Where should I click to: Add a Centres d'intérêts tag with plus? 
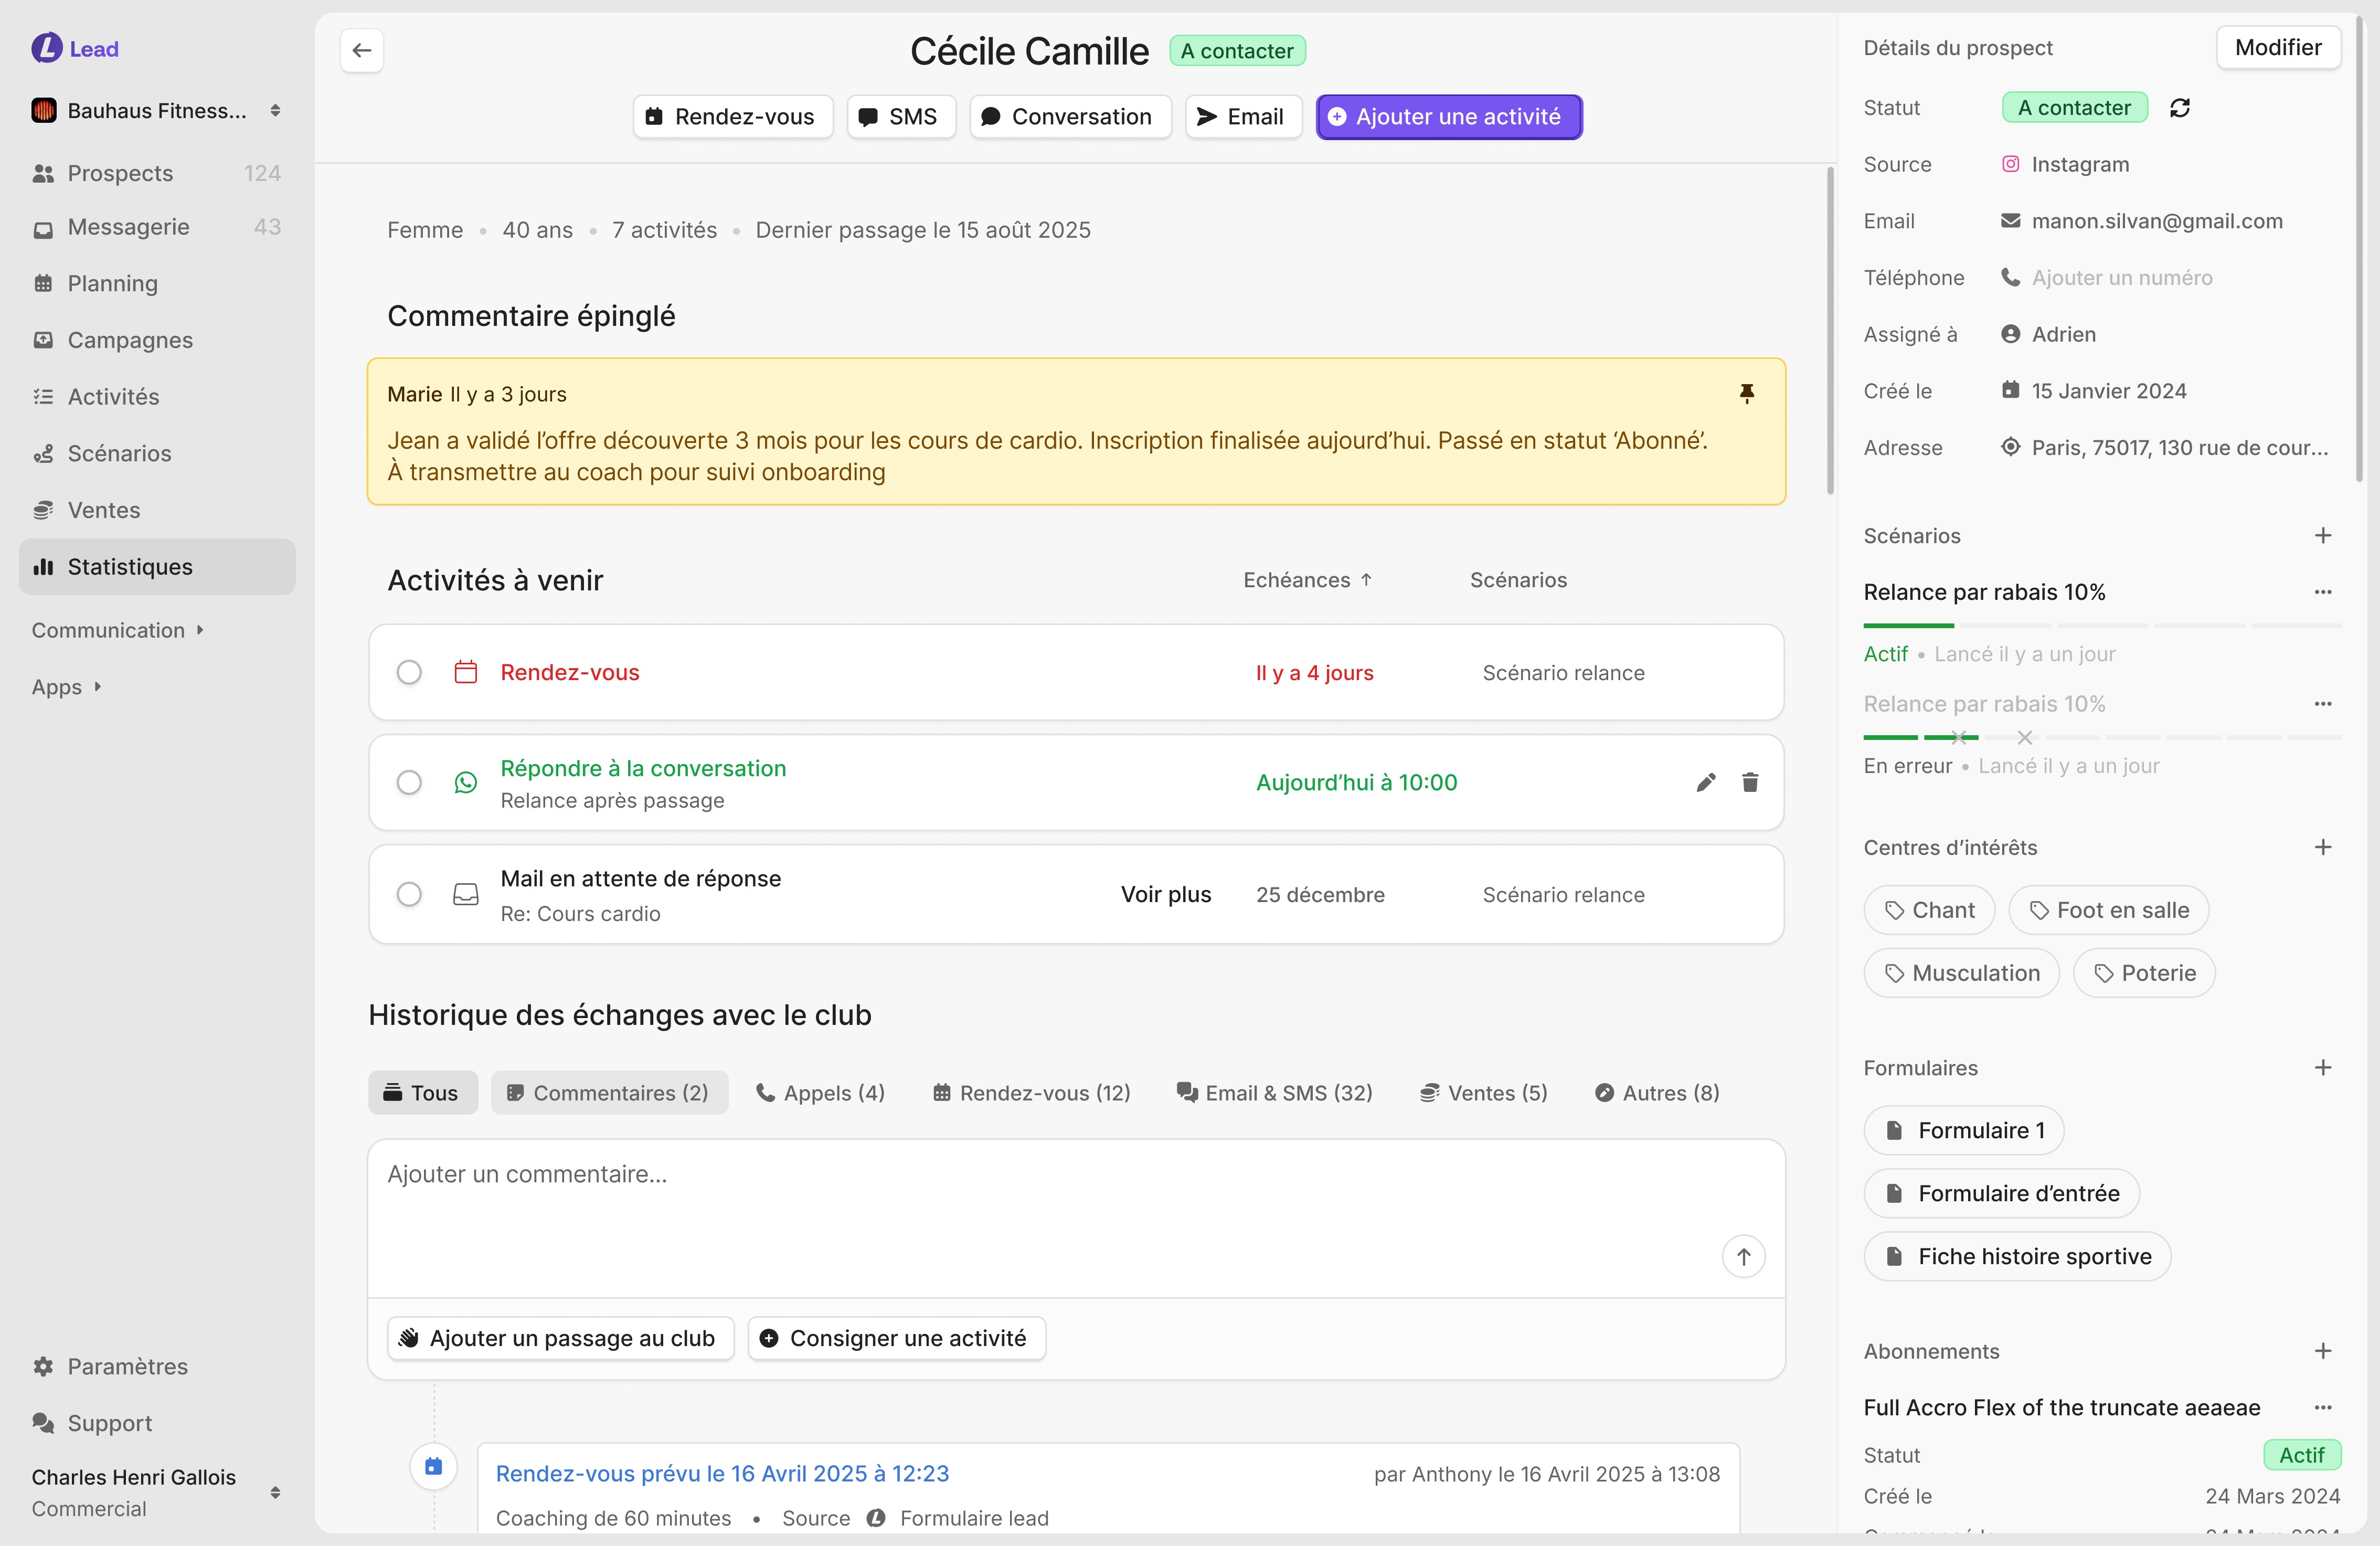(x=2322, y=847)
